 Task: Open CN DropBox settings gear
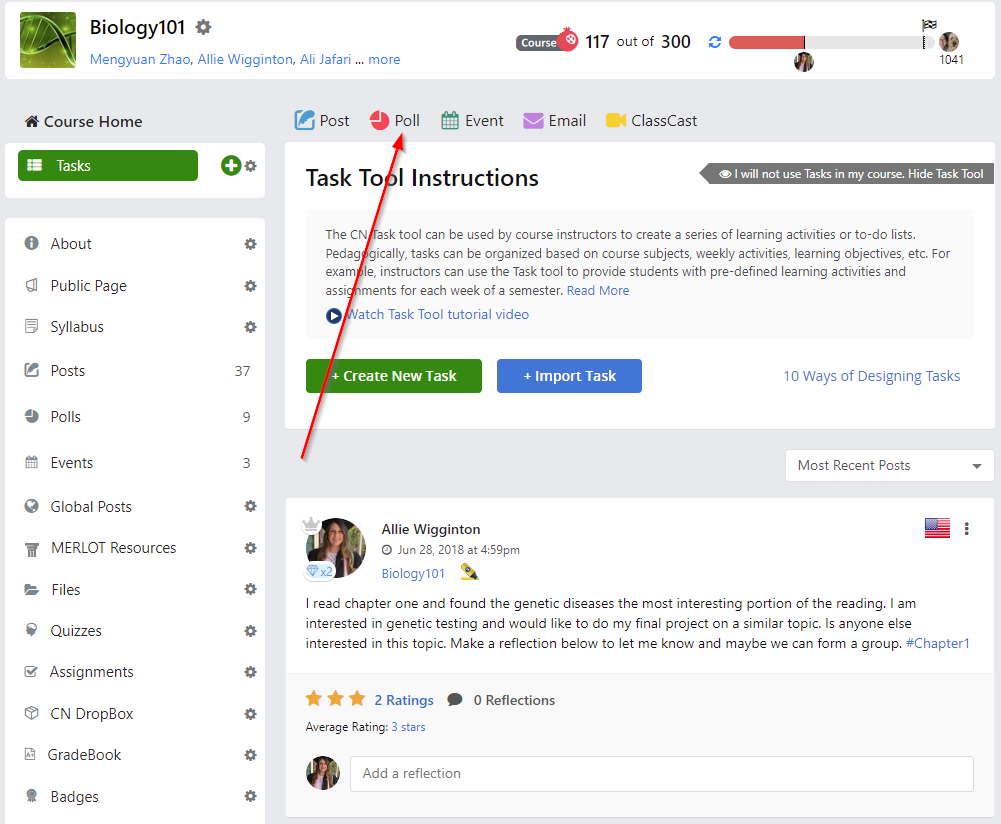point(250,714)
